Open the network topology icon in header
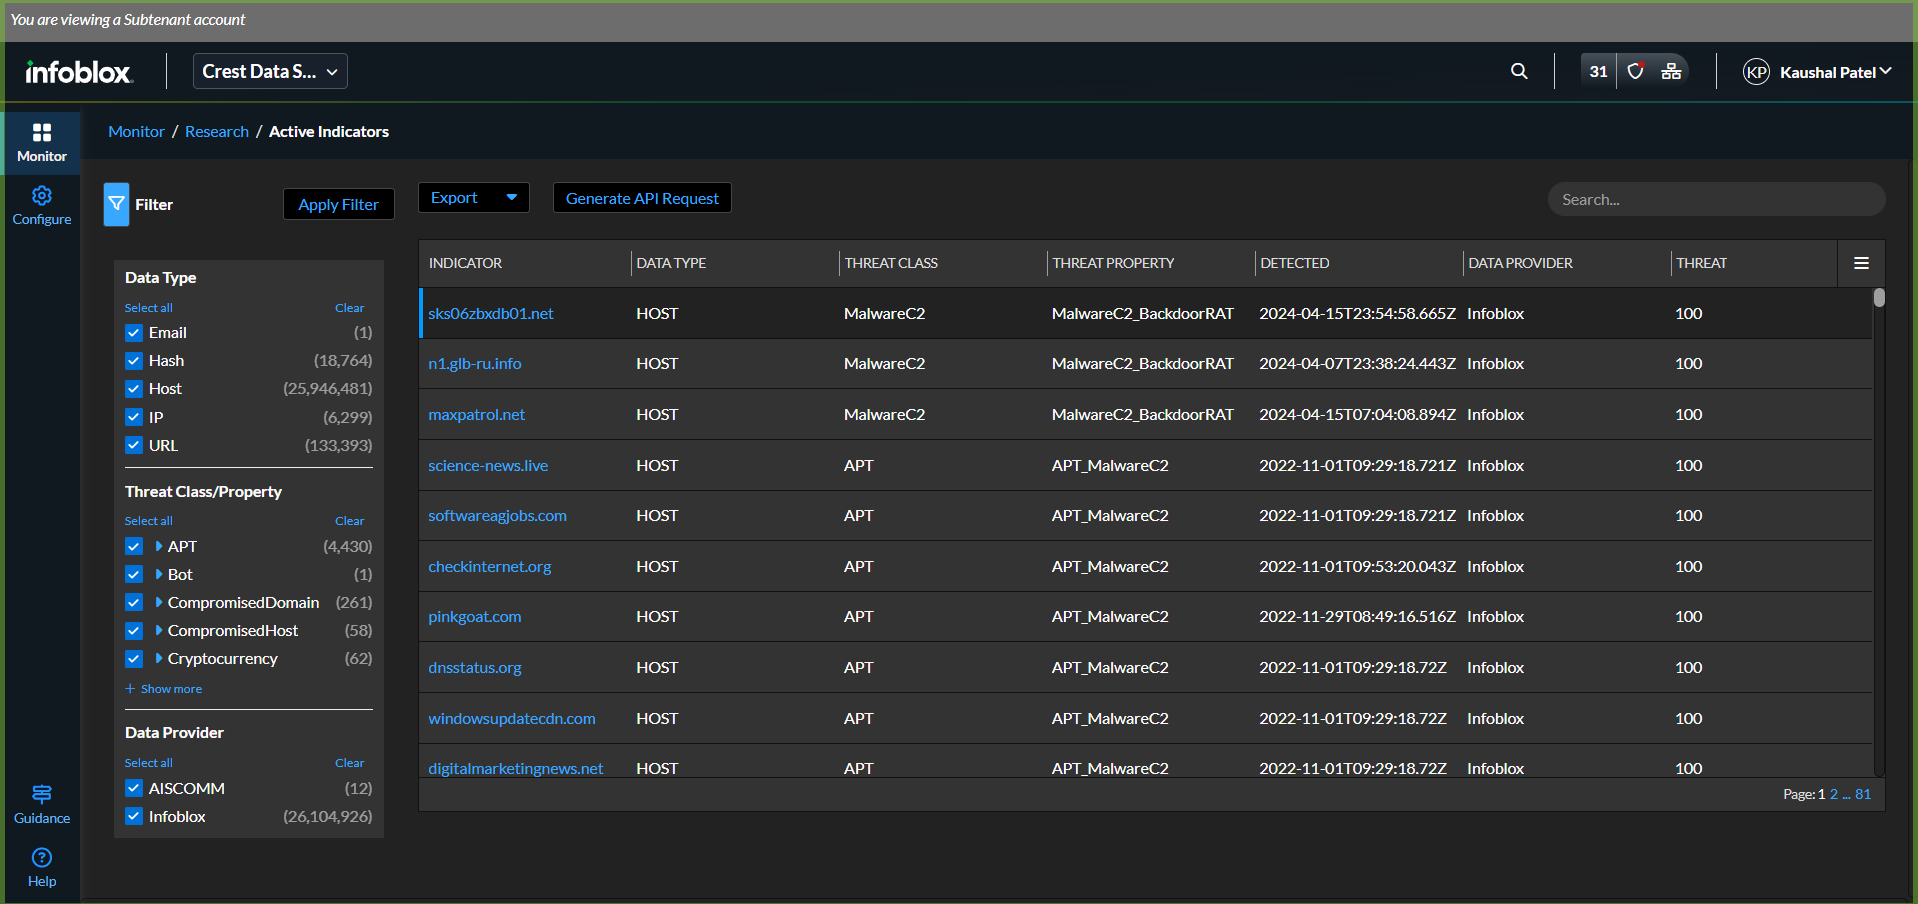The width and height of the screenshot is (1918, 904). coord(1671,71)
